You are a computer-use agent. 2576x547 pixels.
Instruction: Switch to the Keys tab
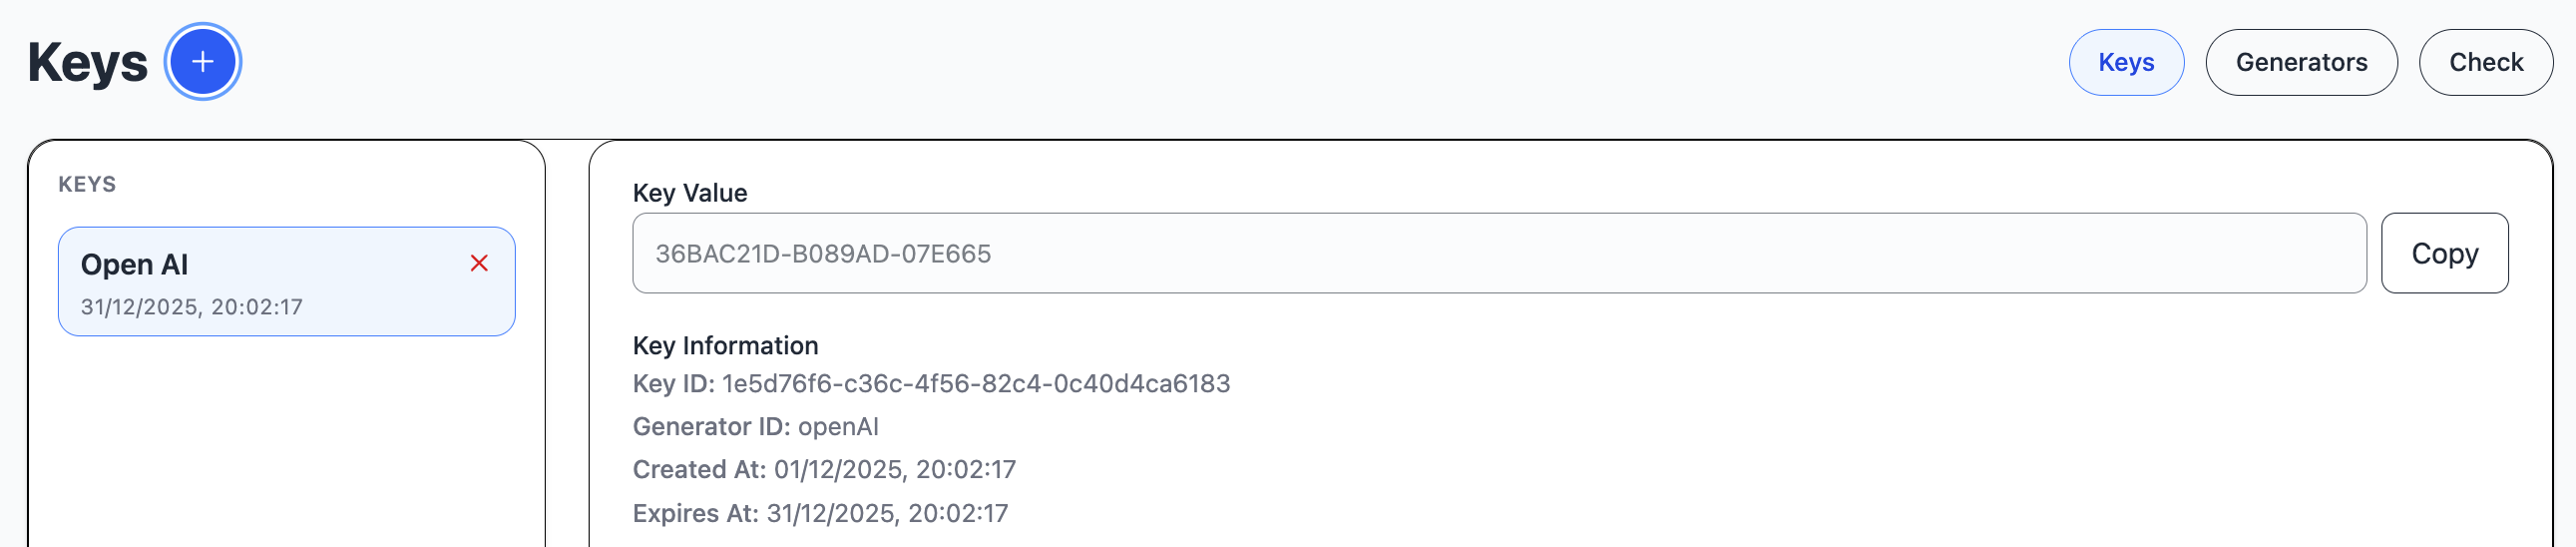2125,62
